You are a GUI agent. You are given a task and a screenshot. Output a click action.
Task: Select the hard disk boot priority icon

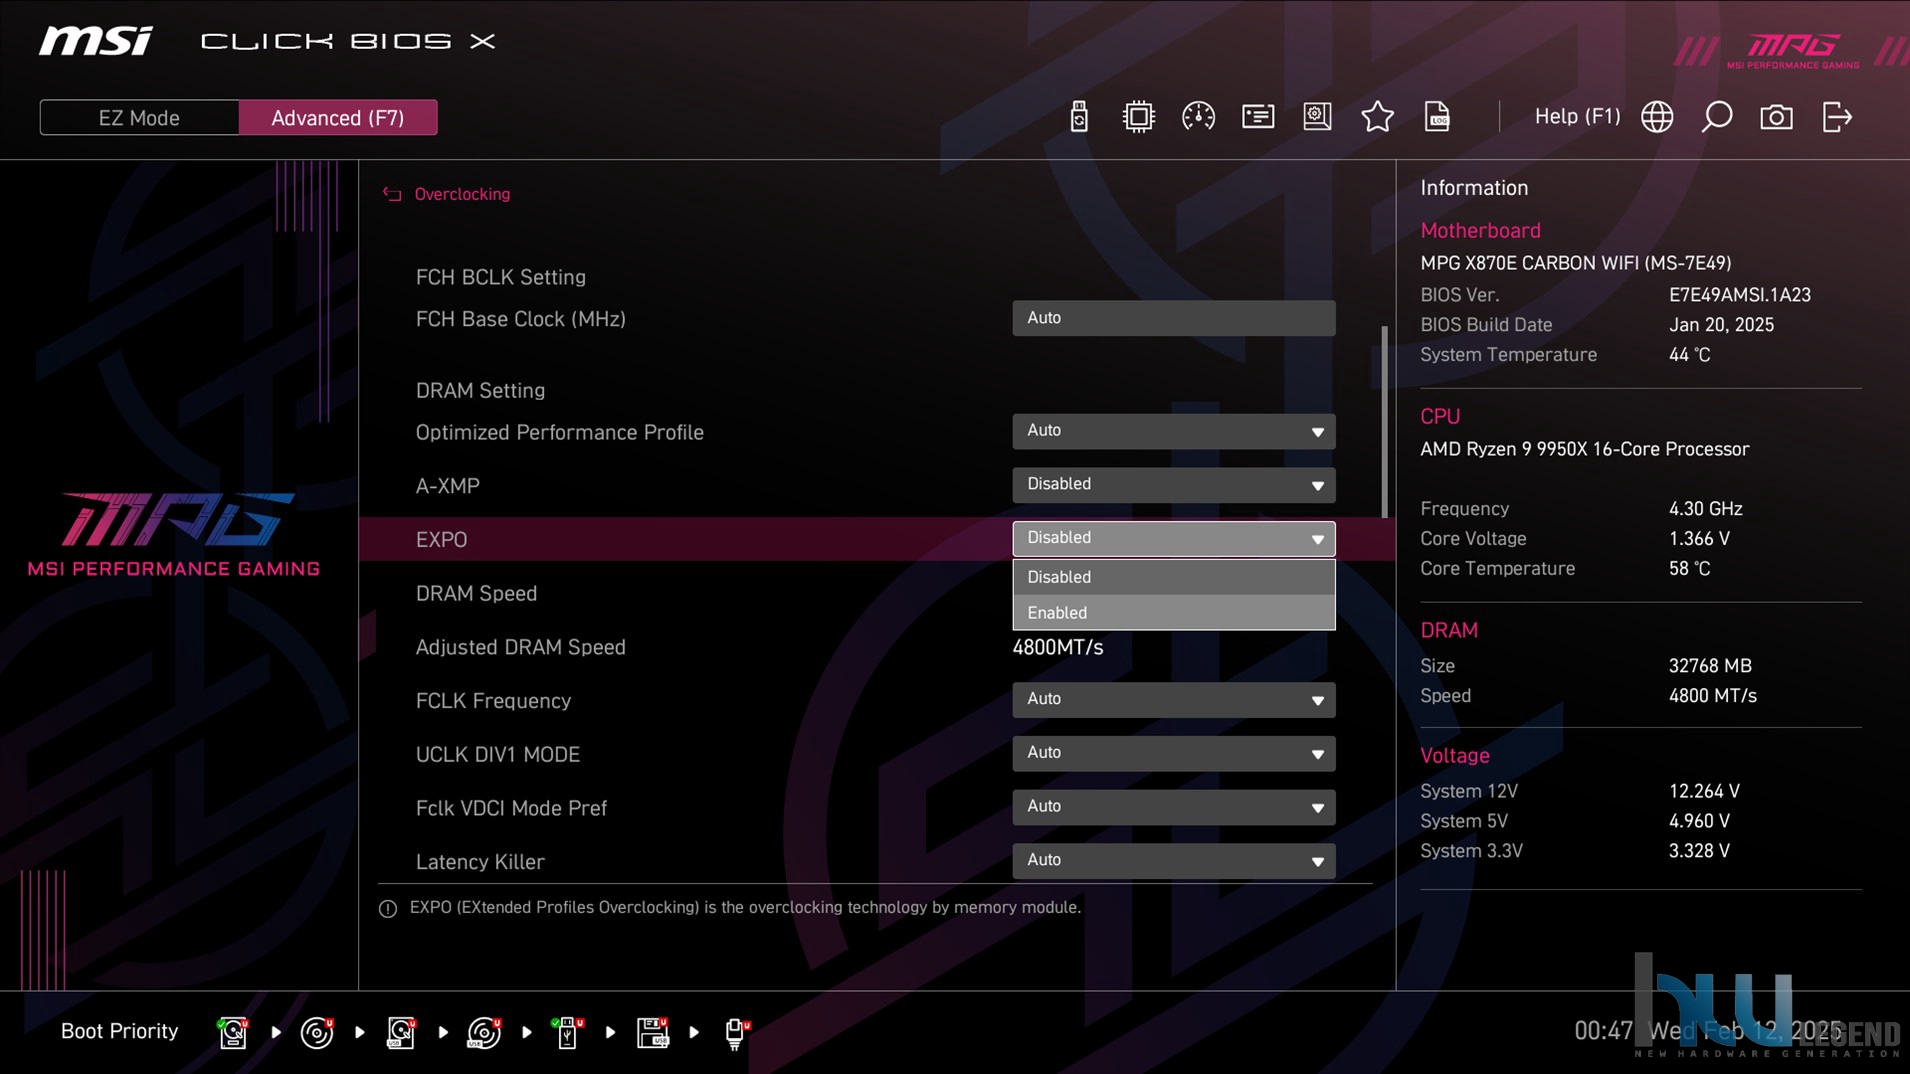coord(233,1032)
